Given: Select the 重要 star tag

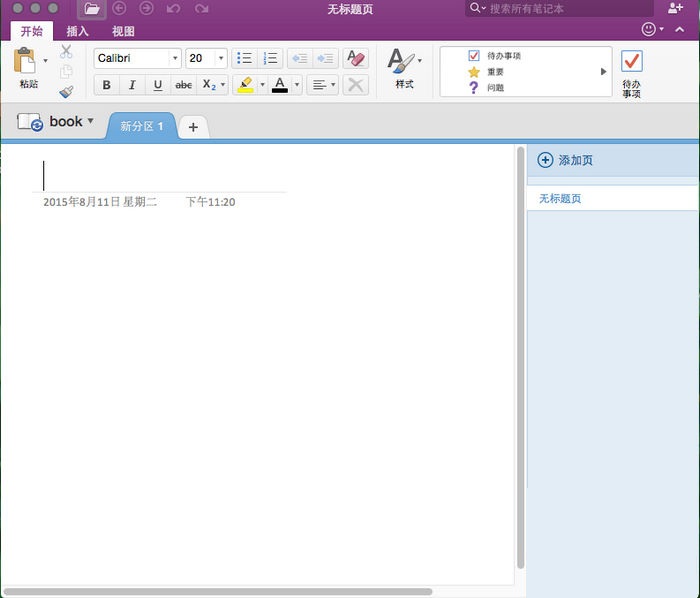Looking at the screenshot, I should [486, 72].
